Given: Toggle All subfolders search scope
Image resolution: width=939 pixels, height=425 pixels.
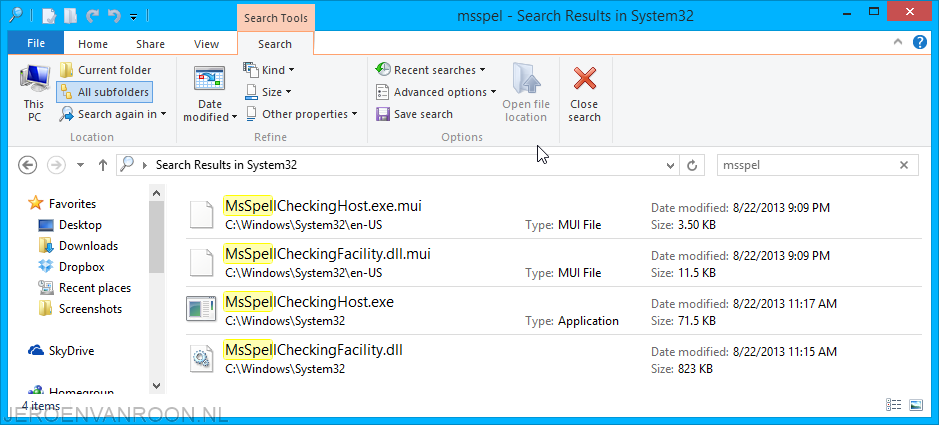Looking at the screenshot, I should click(105, 92).
